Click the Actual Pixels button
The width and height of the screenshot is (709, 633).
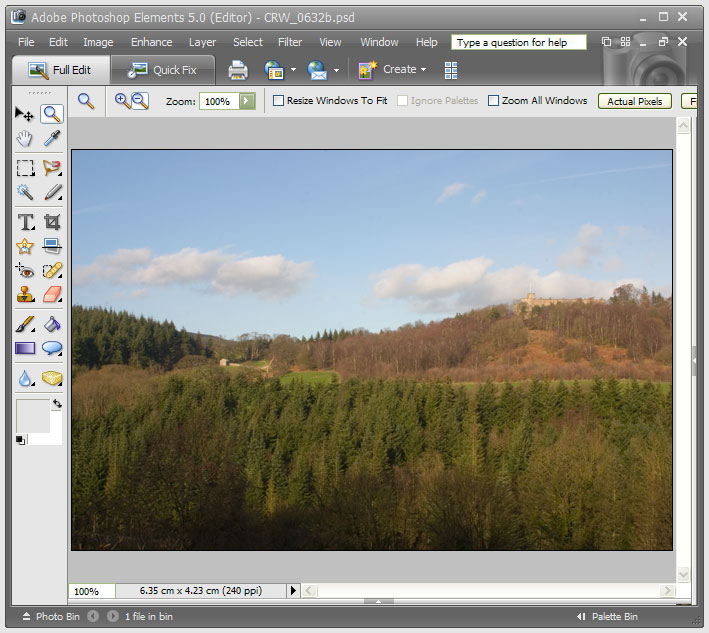[634, 101]
